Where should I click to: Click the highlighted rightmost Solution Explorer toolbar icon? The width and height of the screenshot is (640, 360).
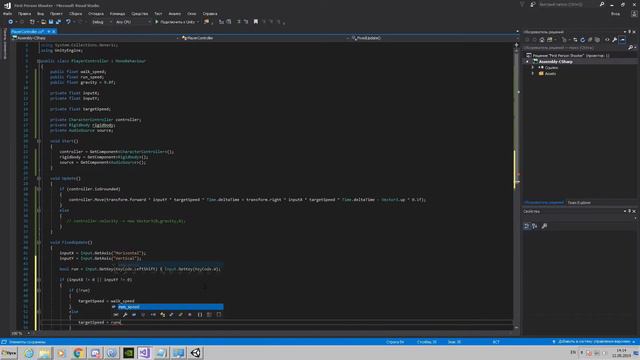tap(622, 40)
